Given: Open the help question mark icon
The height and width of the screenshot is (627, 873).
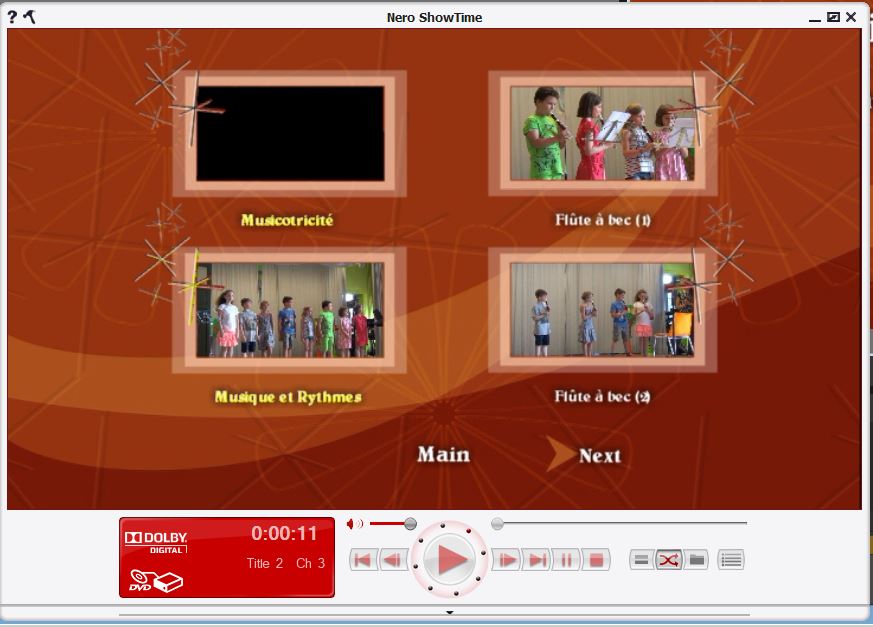Looking at the screenshot, I should pos(12,17).
